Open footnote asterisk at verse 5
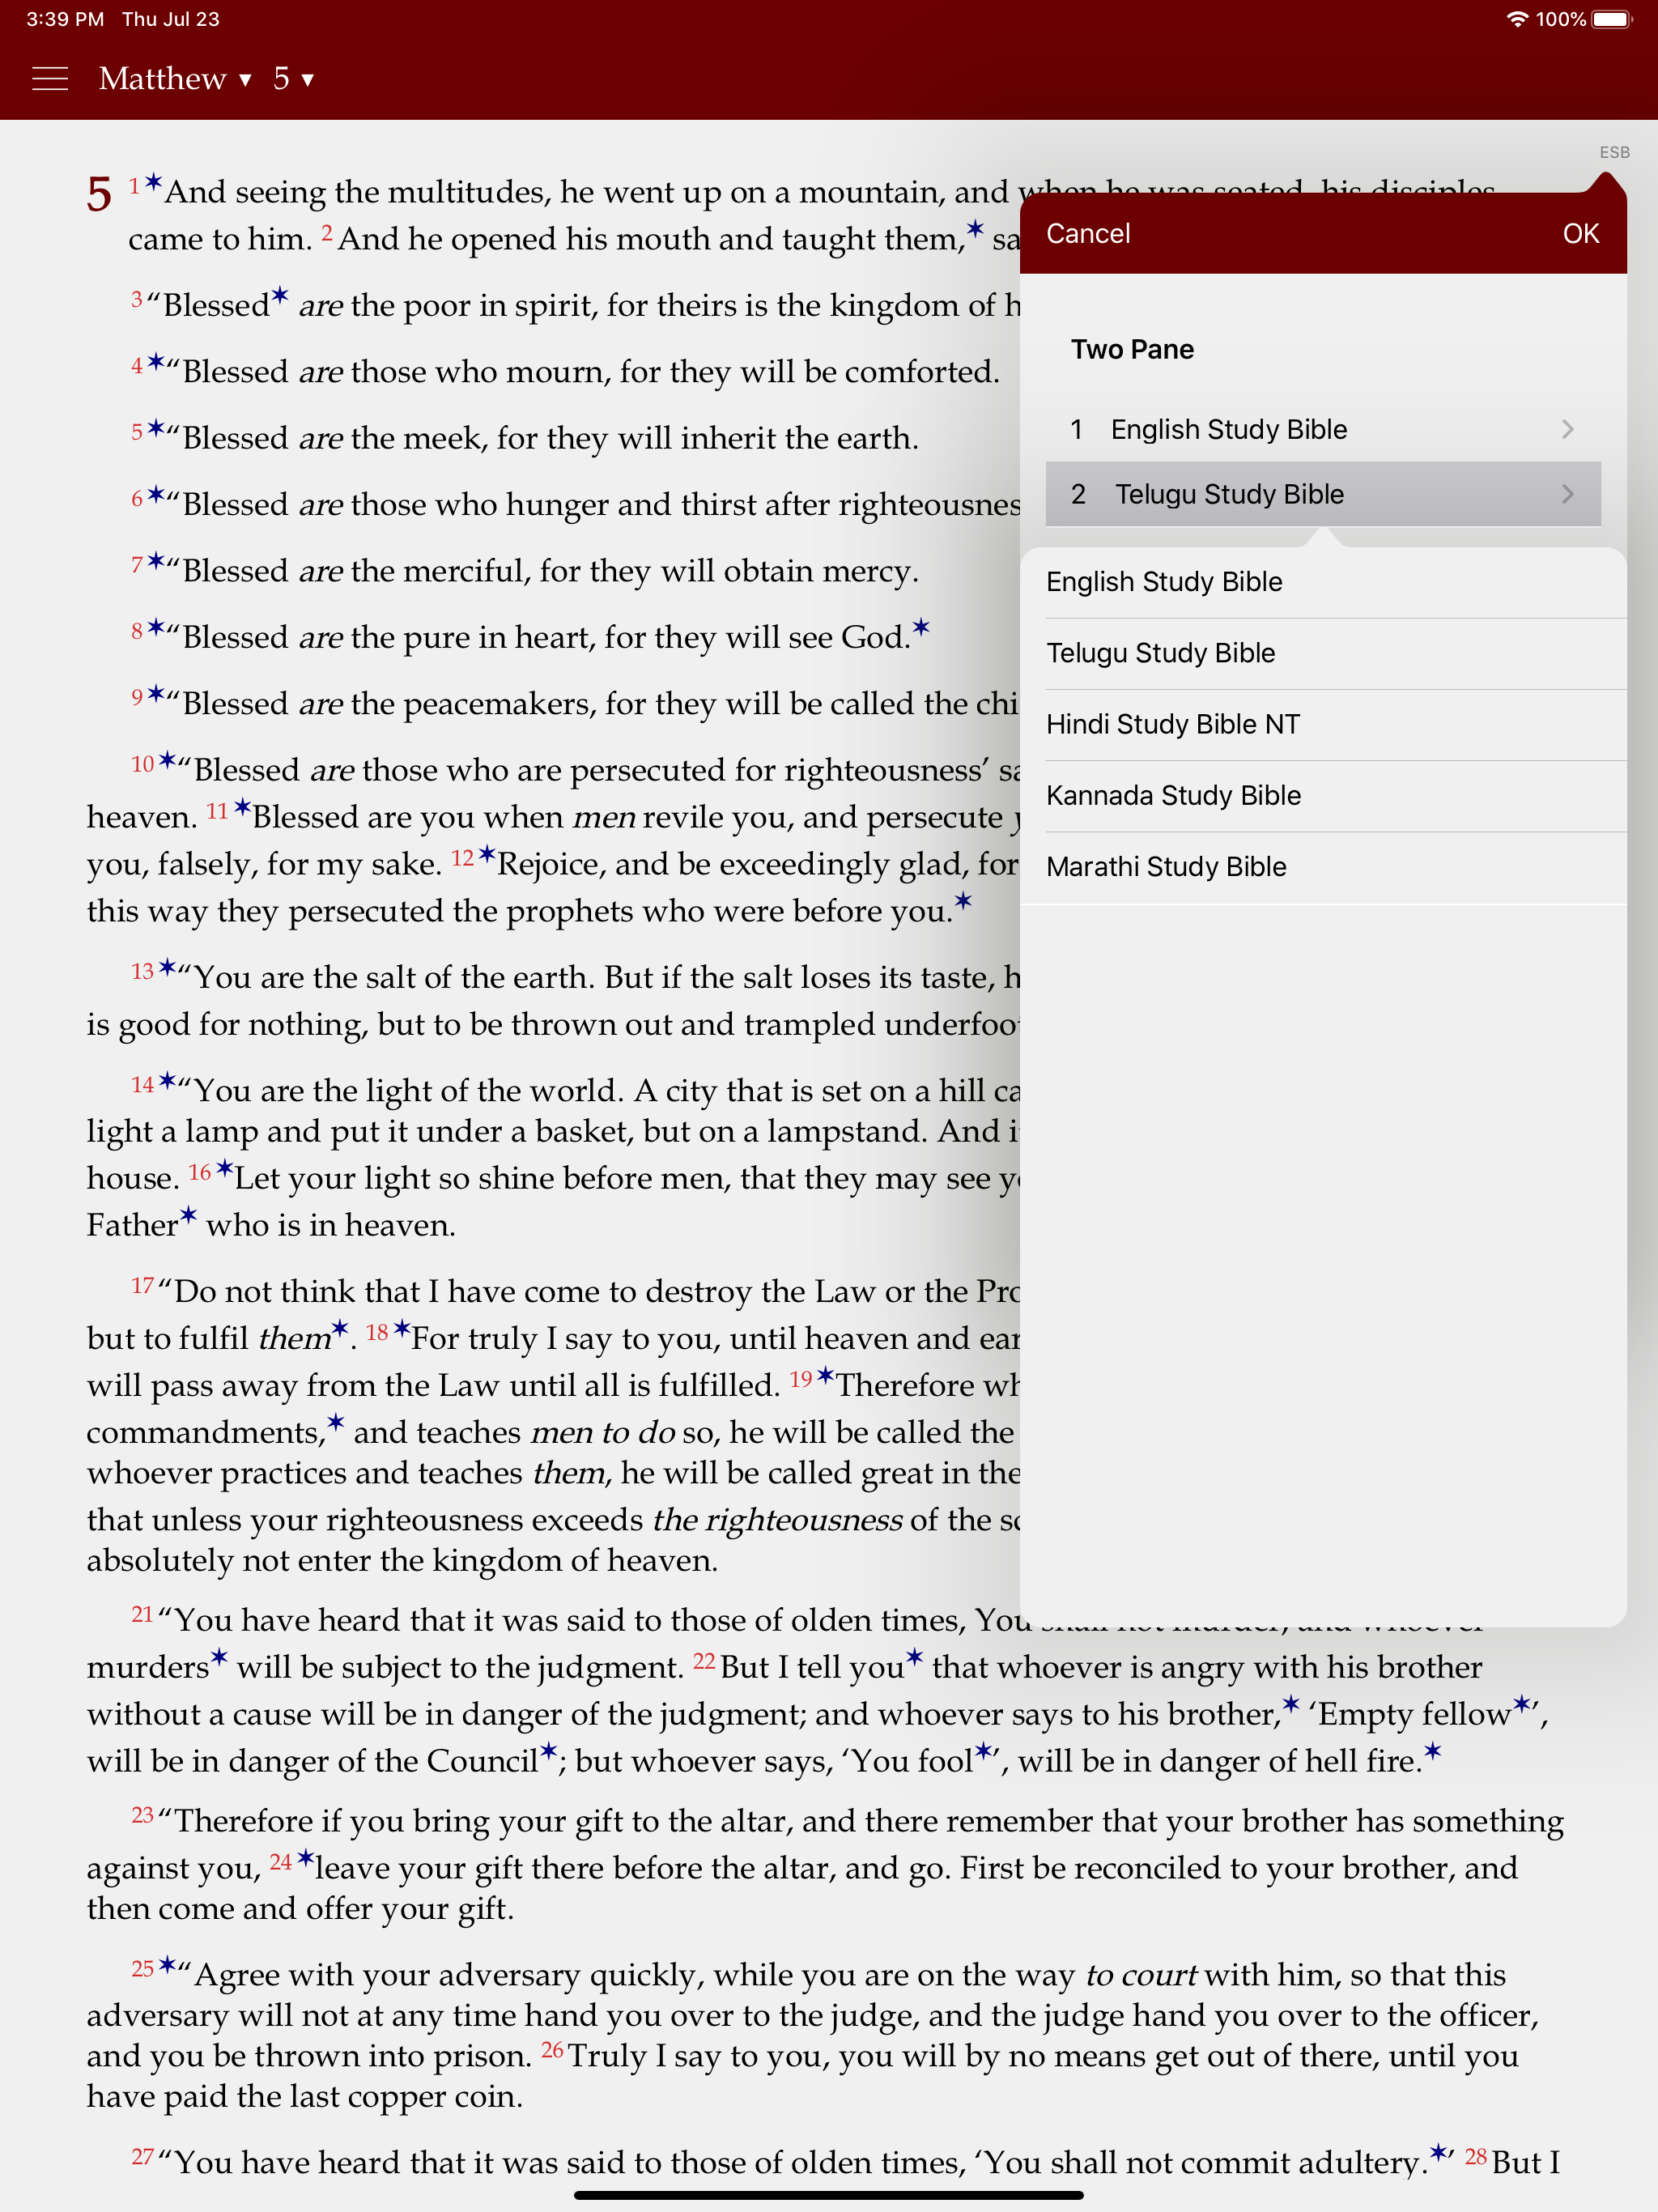This screenshot has height=2212, width=1658. pyautogui.click(x=156, y=428)
